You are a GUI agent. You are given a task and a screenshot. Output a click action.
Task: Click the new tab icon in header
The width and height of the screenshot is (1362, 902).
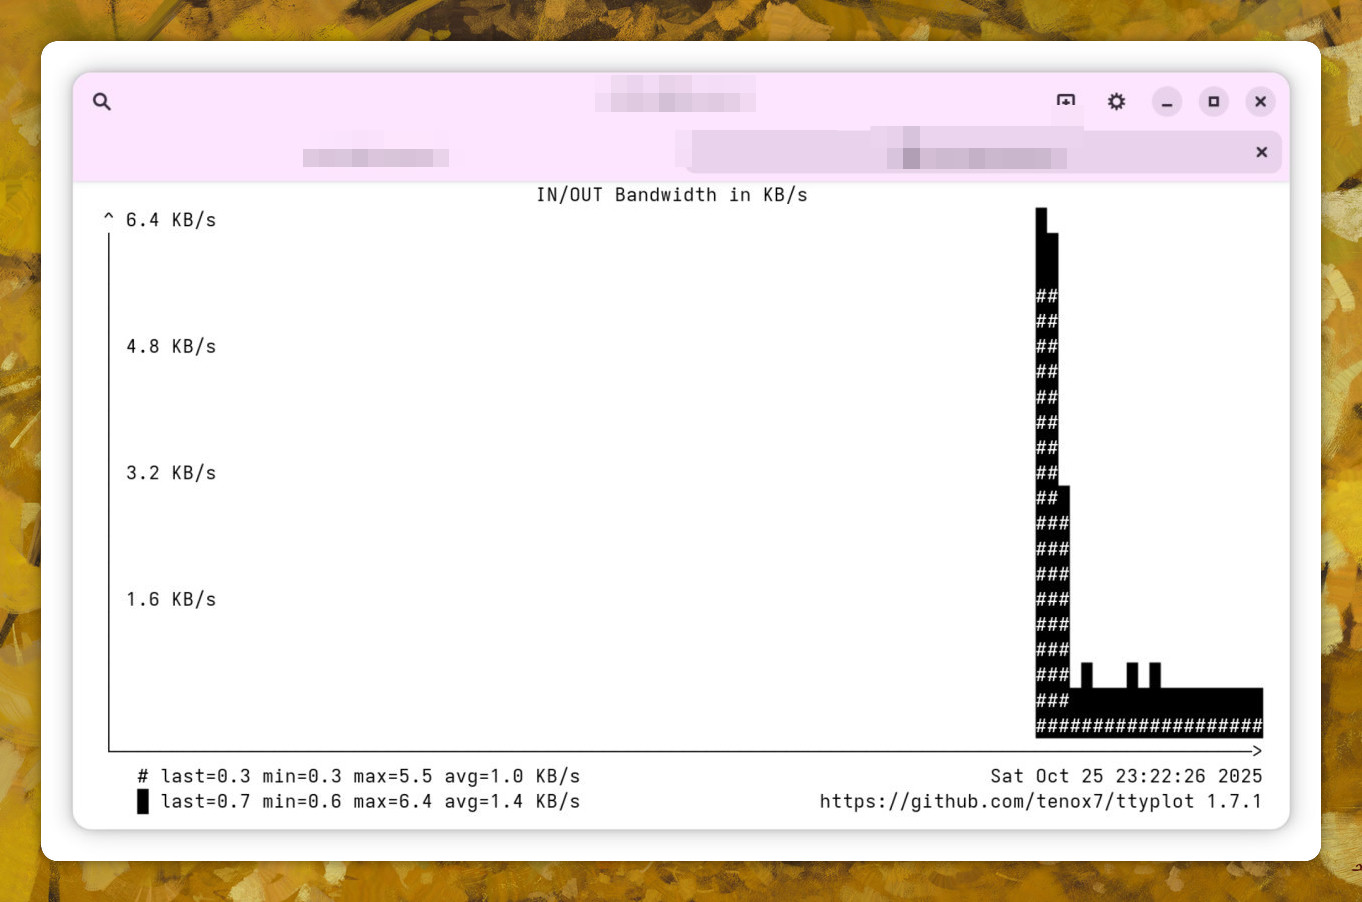pos(1066,101)
